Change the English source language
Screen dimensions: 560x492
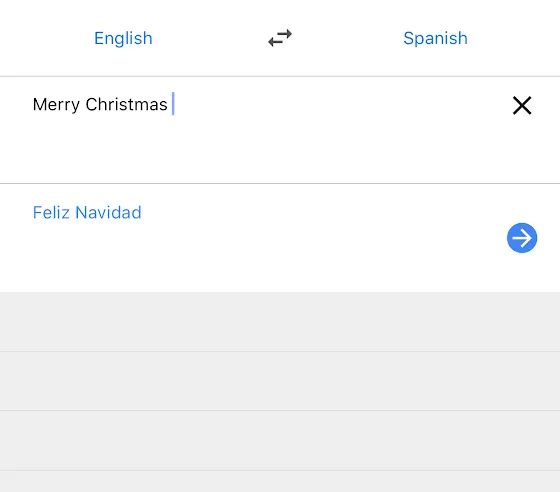coord(123,38)
